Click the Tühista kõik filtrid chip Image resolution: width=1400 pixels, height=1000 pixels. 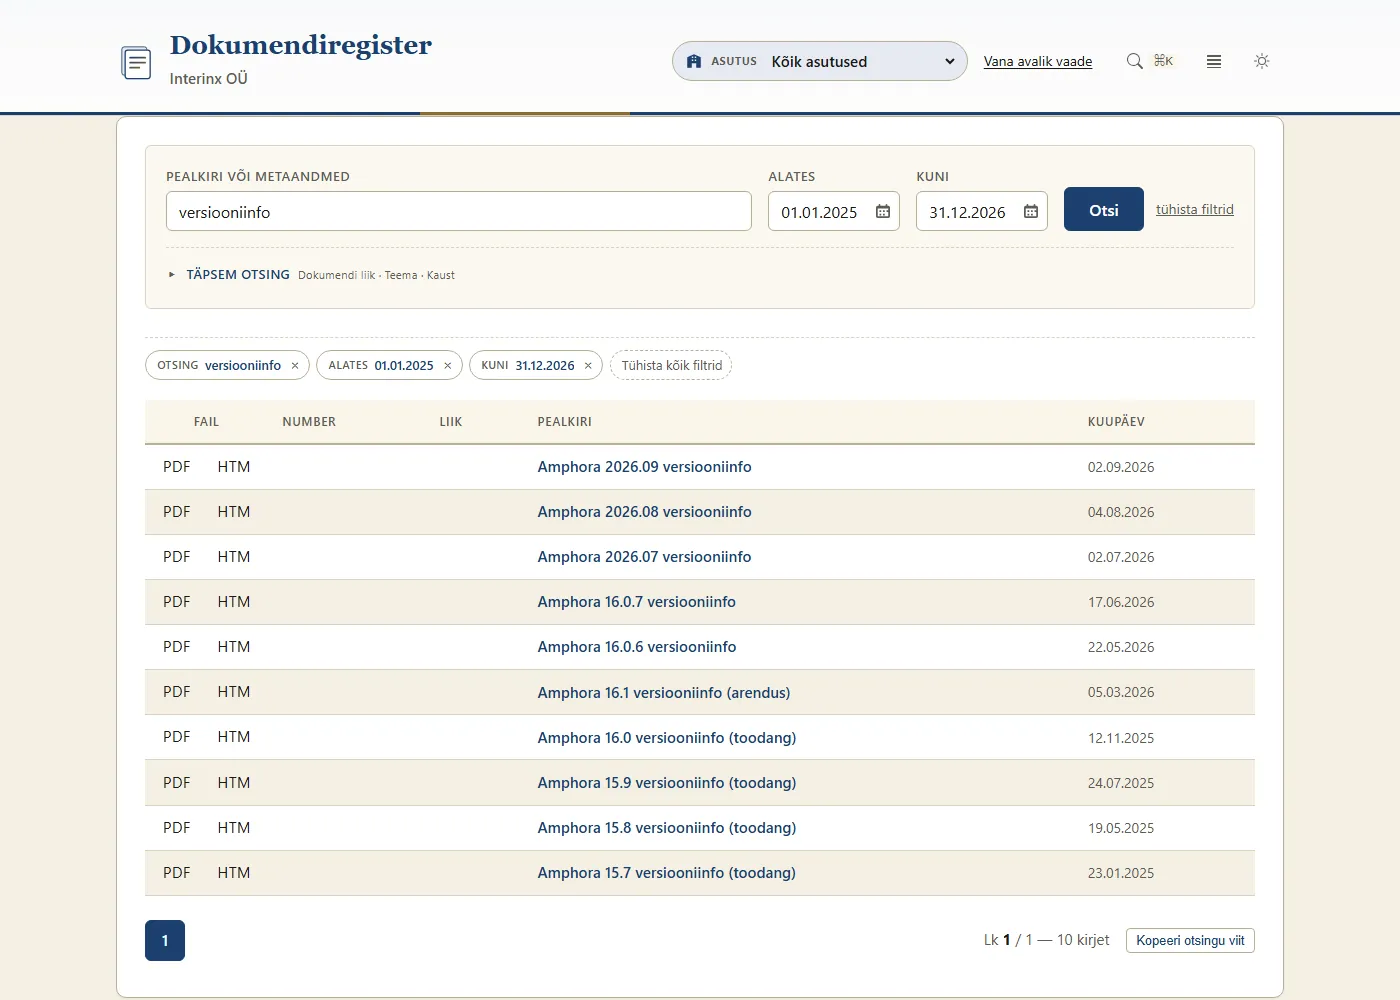(x=671, y=365)
